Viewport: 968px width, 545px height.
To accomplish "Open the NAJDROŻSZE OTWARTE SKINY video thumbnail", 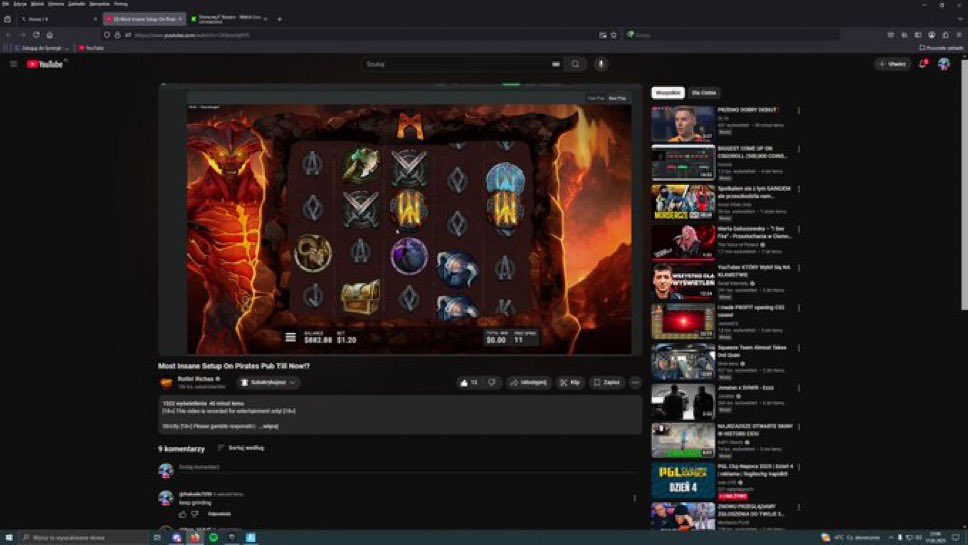I will 683,441.
